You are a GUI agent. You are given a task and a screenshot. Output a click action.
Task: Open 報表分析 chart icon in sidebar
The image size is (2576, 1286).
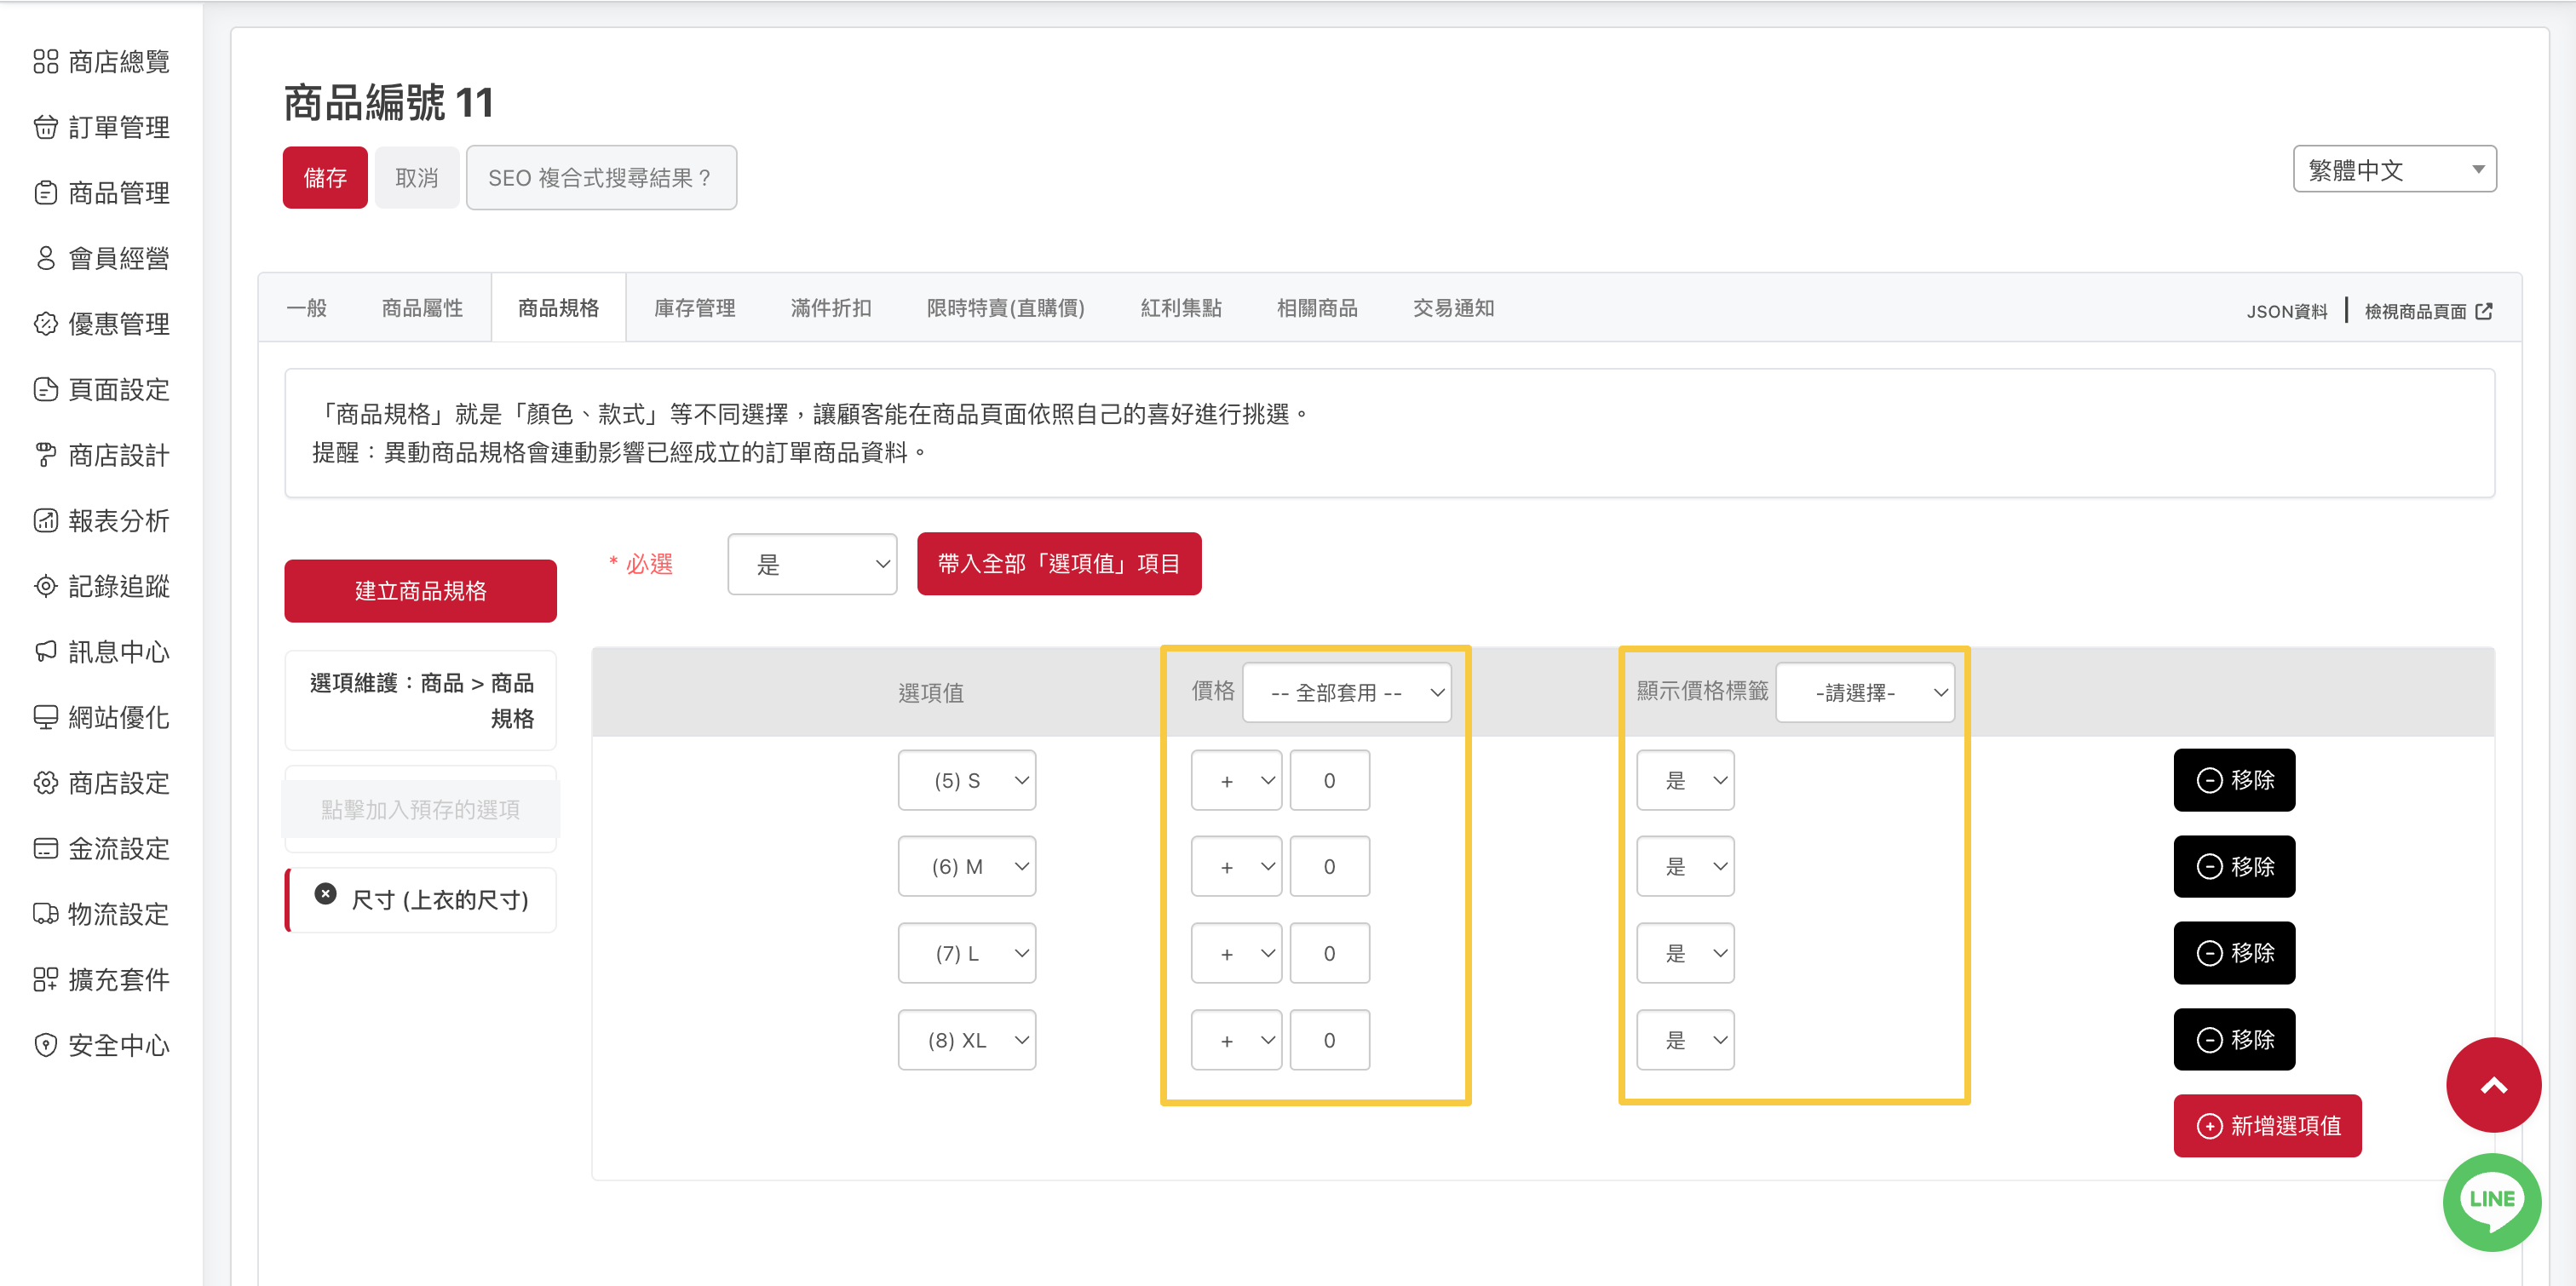[x=45, y=520]
